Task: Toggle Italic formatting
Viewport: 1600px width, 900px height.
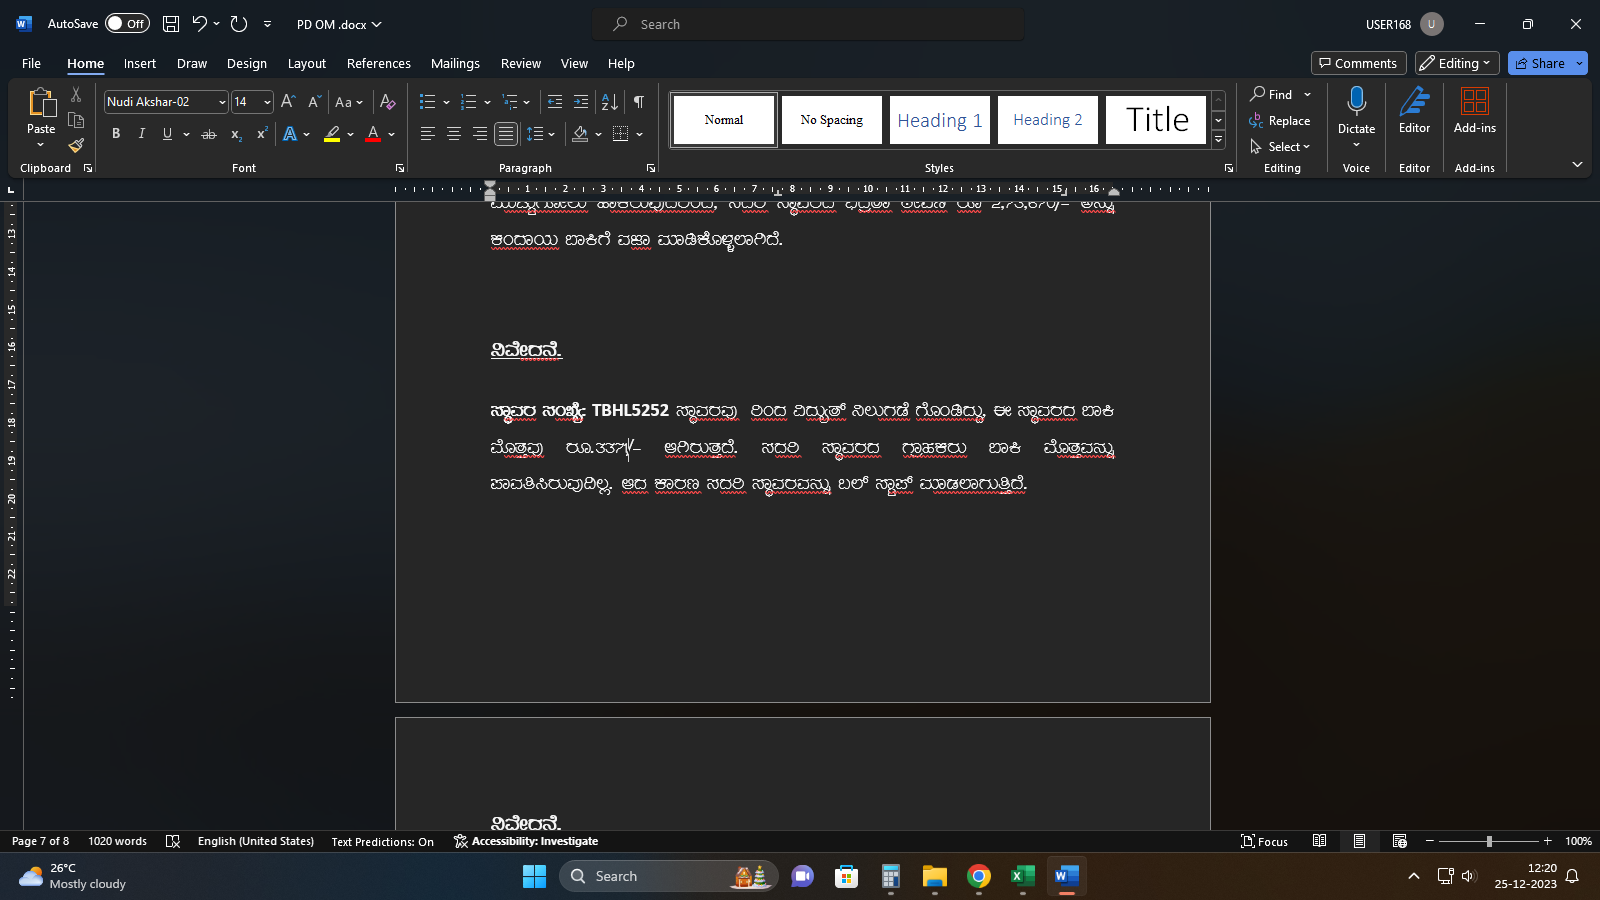Action: (142, 134)
